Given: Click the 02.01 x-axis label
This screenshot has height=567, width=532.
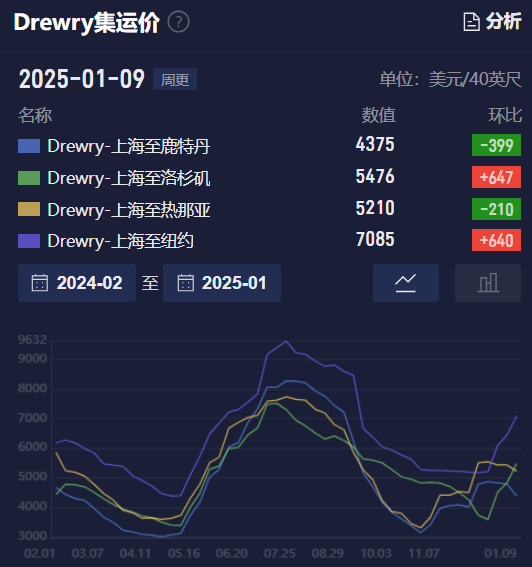Looking at the screenshot, I should coord(39,553).
